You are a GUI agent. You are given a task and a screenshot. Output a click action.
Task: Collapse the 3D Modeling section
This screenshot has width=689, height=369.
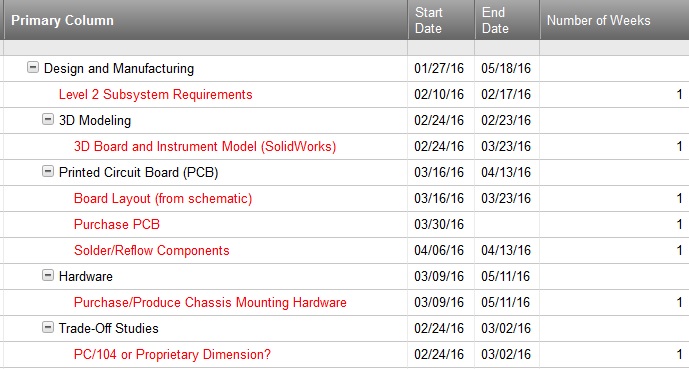point(48,119)
